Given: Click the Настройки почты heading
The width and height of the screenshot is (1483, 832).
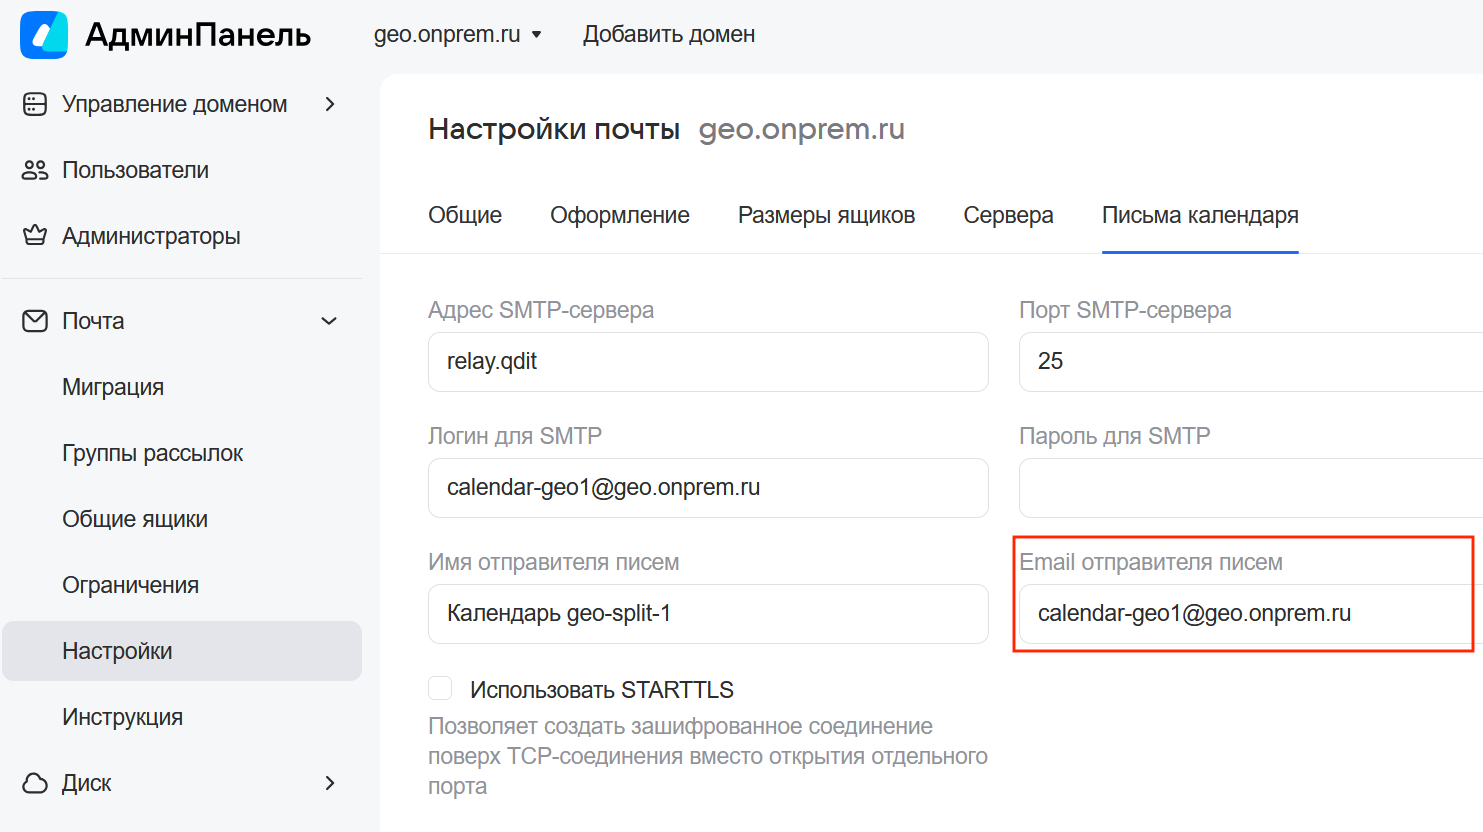Looking at the screenshot, I should coord(554,129).
